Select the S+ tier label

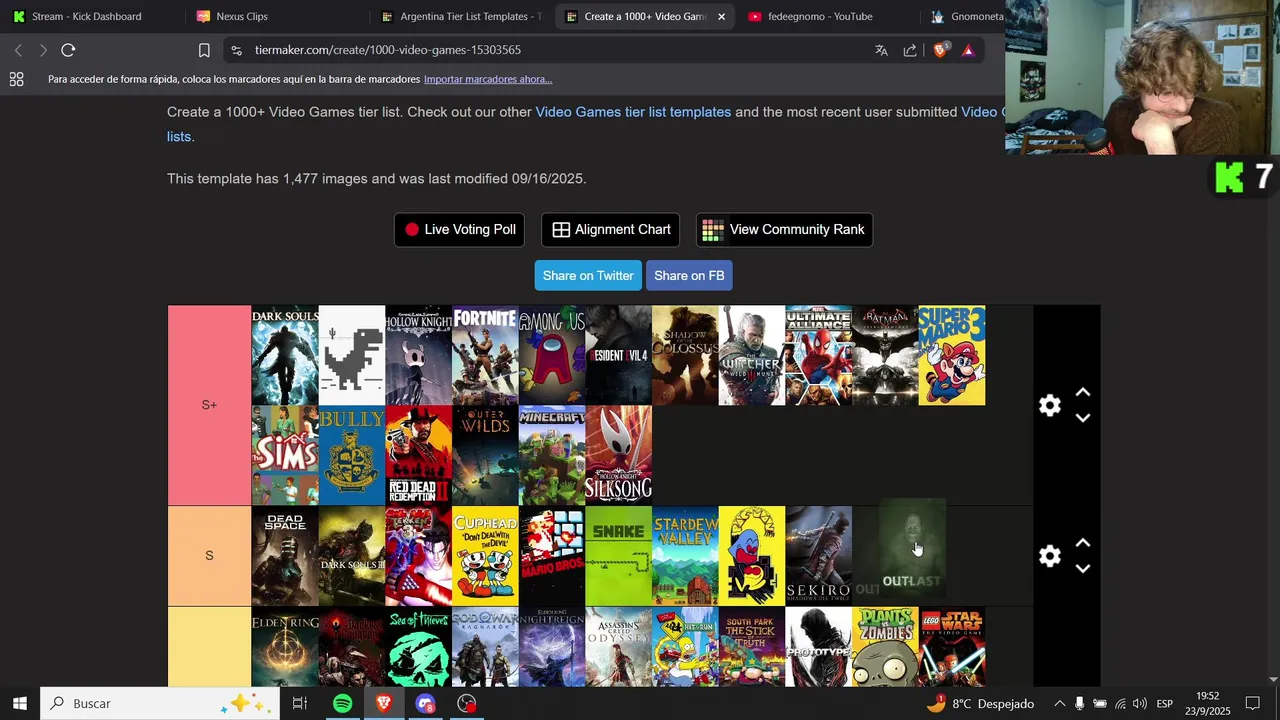point(209,405)
